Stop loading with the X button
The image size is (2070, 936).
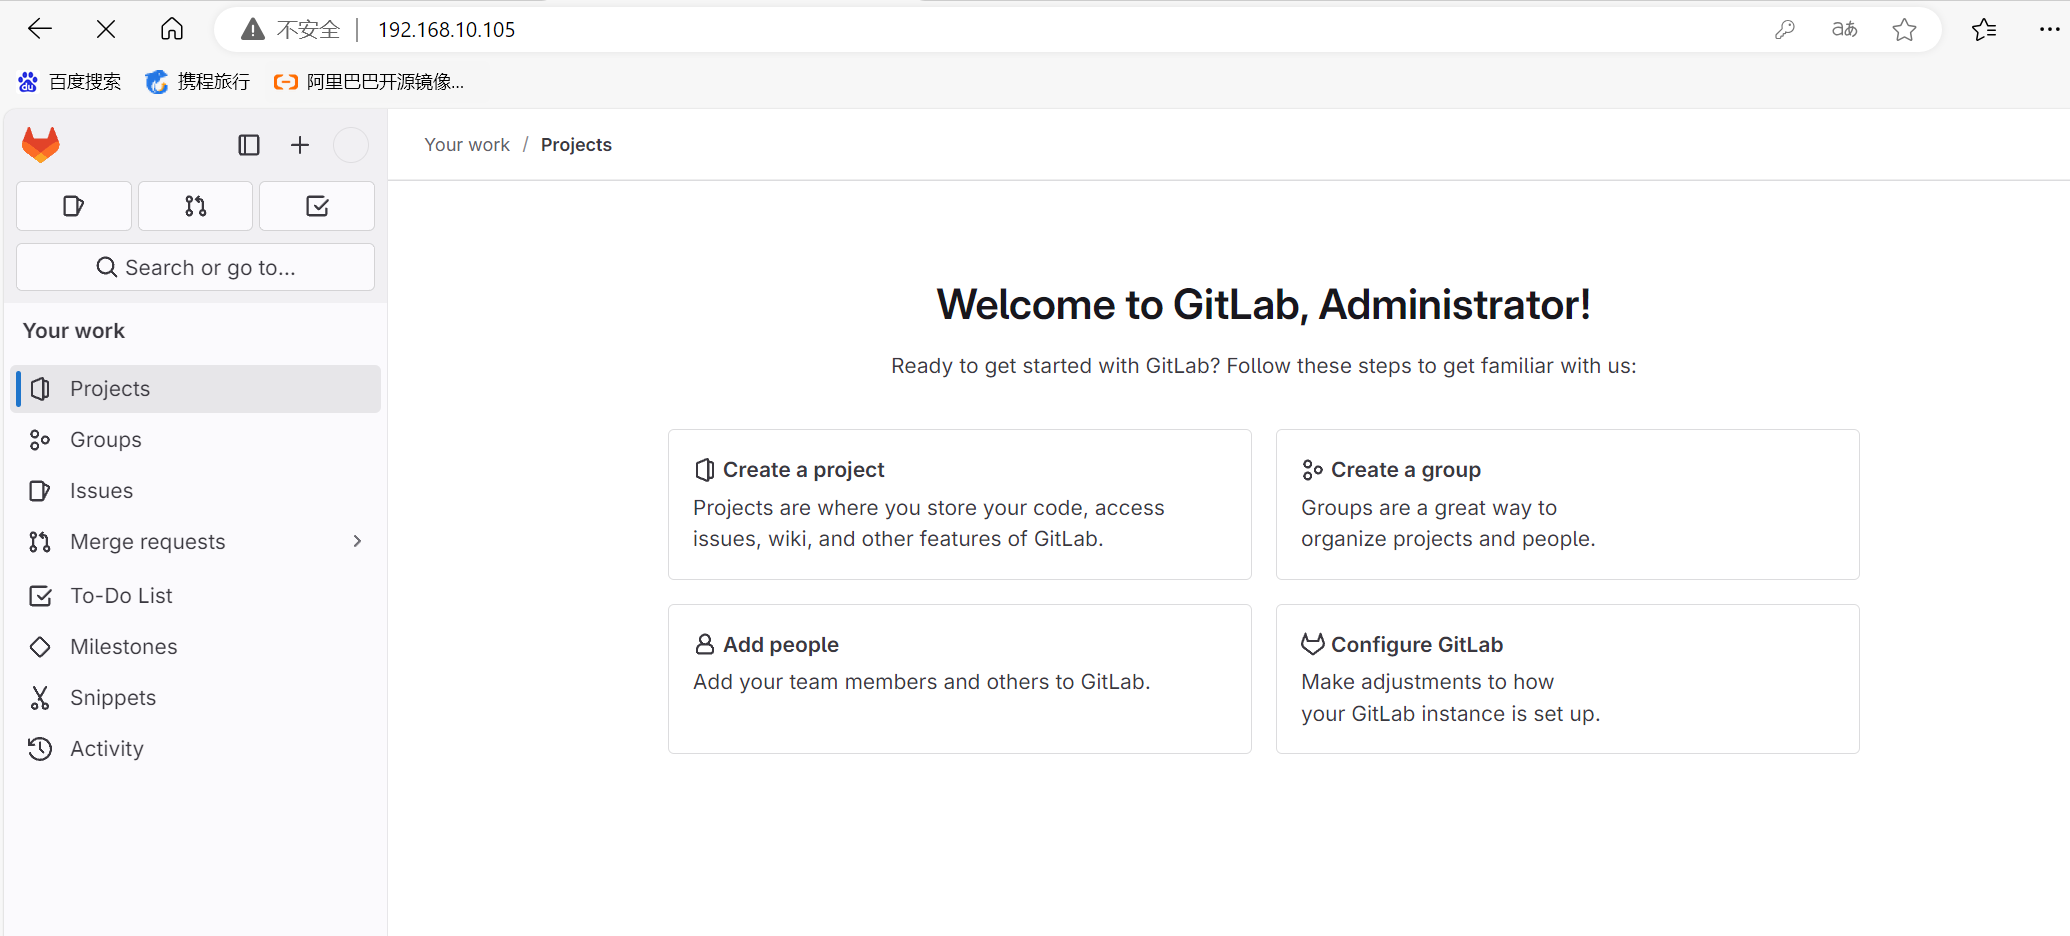106,30
